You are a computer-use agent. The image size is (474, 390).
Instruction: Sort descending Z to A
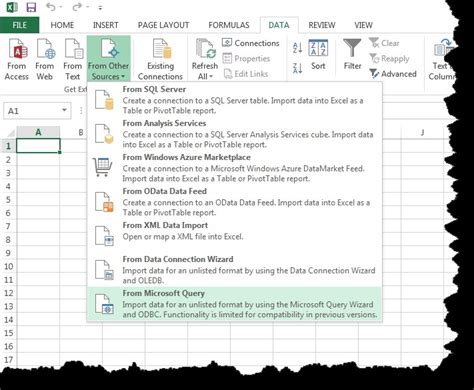tap(297, 68)
